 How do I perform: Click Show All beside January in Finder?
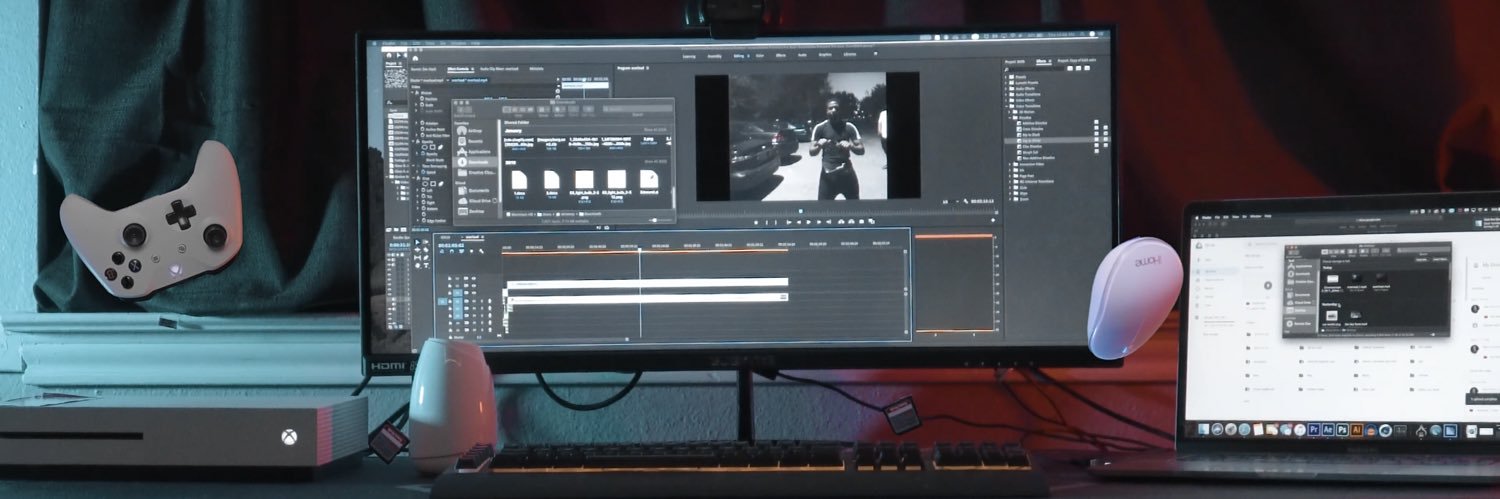(x=655, y=130)
